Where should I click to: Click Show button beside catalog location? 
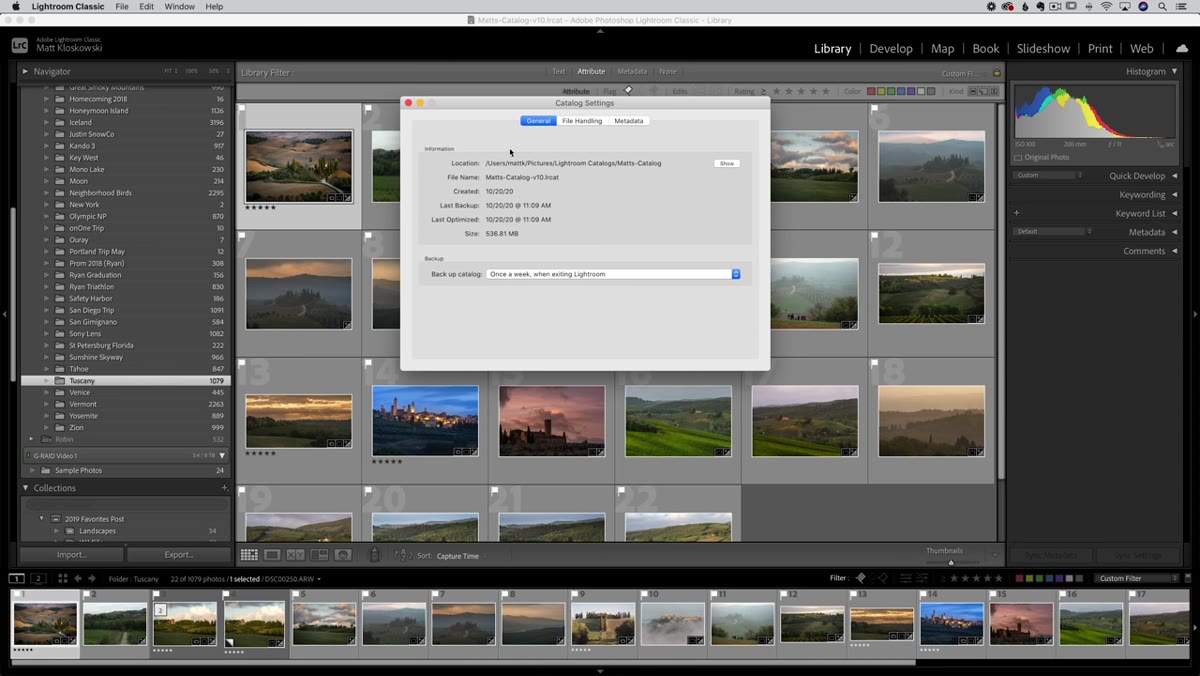click(x=727, y=163)
